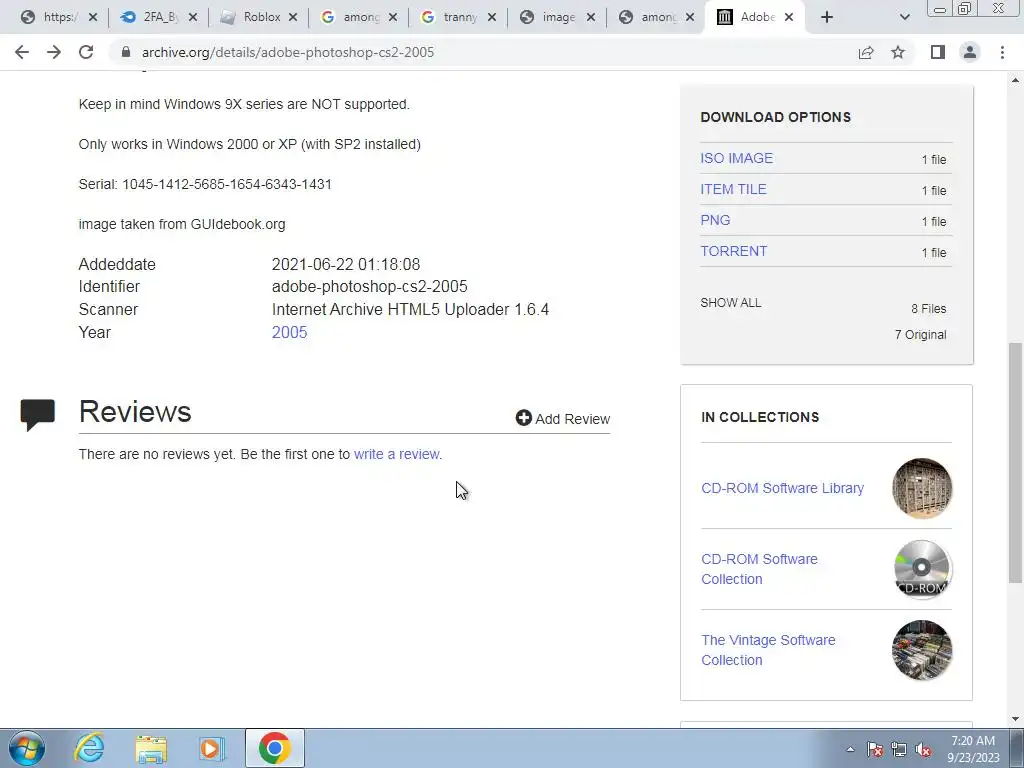Open CD-ROM Software Library collection
Image resolution: width=1024 pixels, height=768 pixels.
(x=782, y=488)
